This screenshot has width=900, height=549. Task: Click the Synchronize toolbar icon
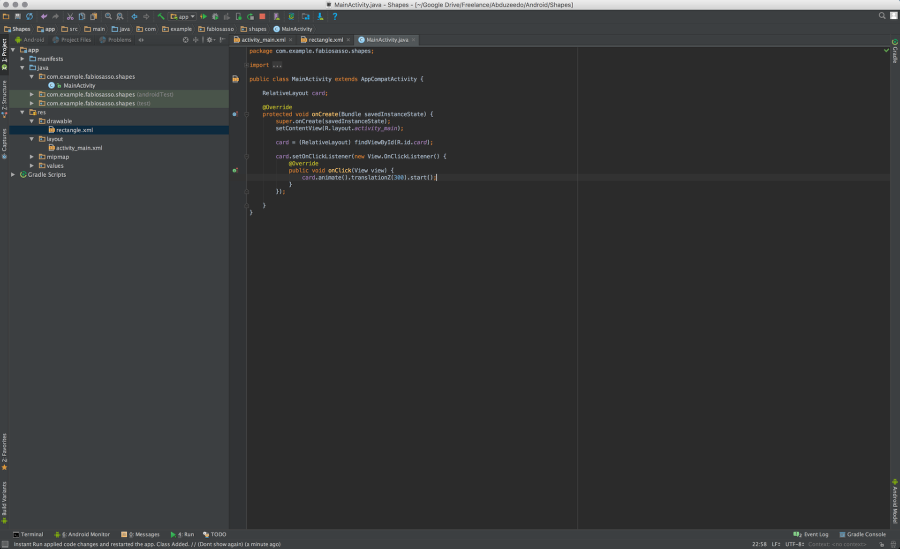pos(29,17)
